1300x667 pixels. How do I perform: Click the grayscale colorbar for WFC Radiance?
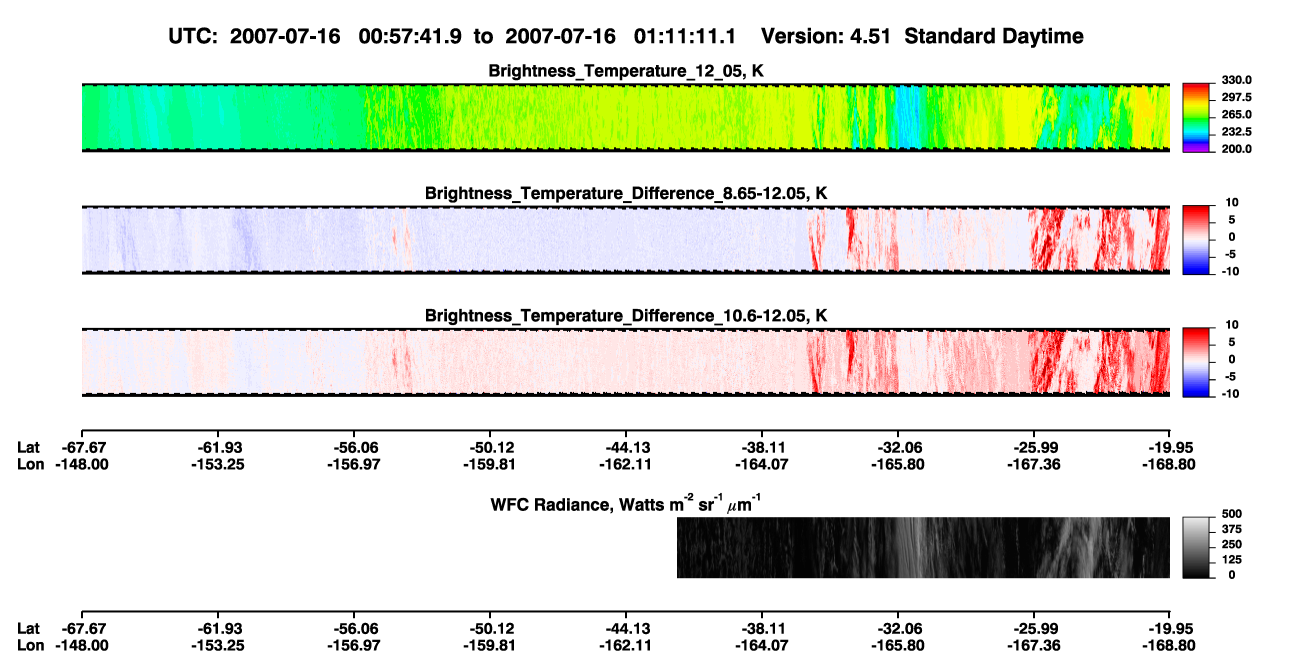(x=1197, y=547)
